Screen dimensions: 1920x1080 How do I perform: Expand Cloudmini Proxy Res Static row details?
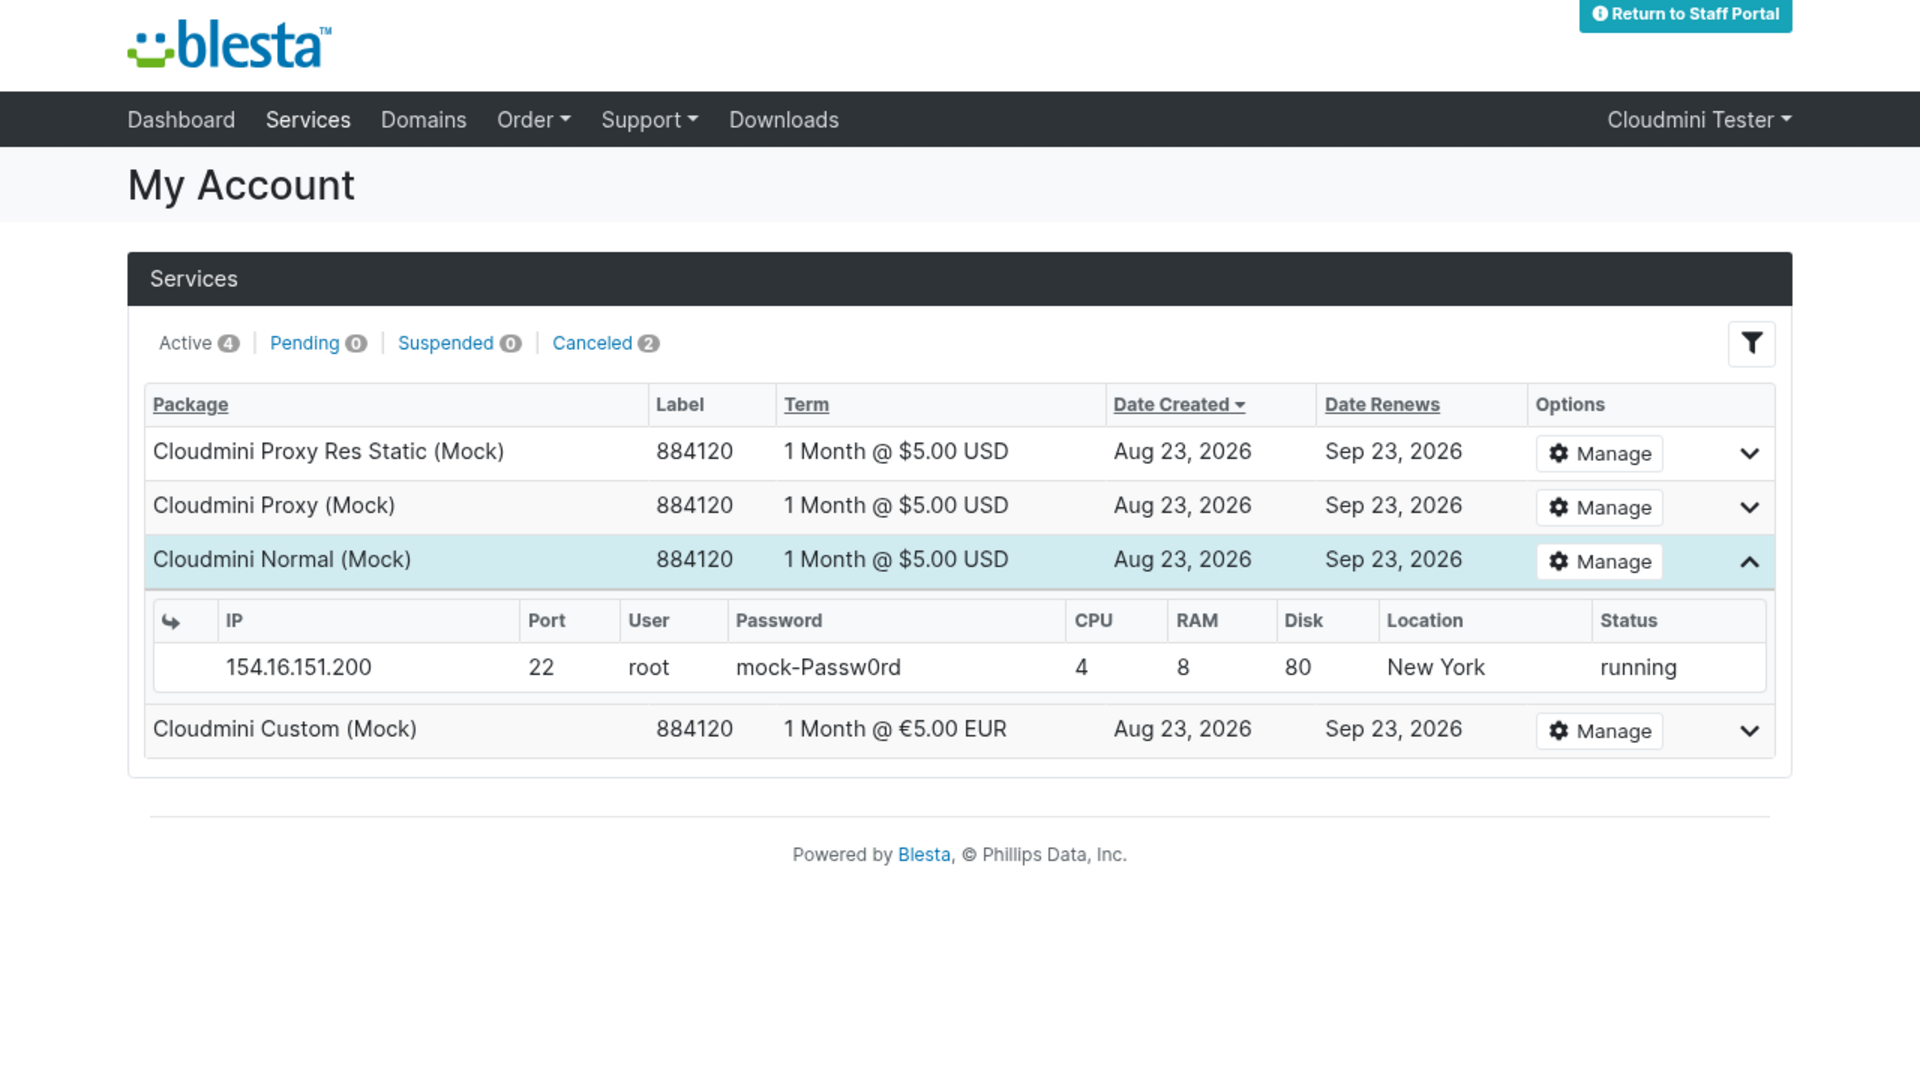pos(1749,454)
